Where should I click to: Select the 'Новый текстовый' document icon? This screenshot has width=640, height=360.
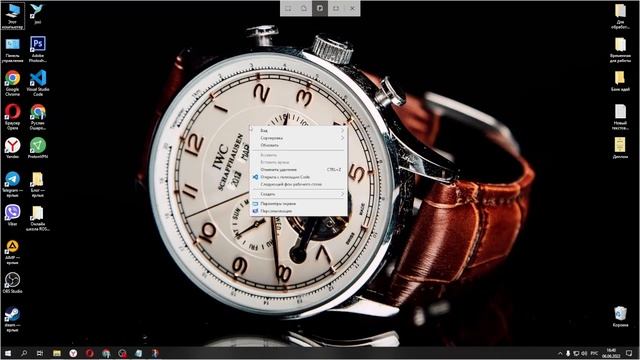[620, 117]
